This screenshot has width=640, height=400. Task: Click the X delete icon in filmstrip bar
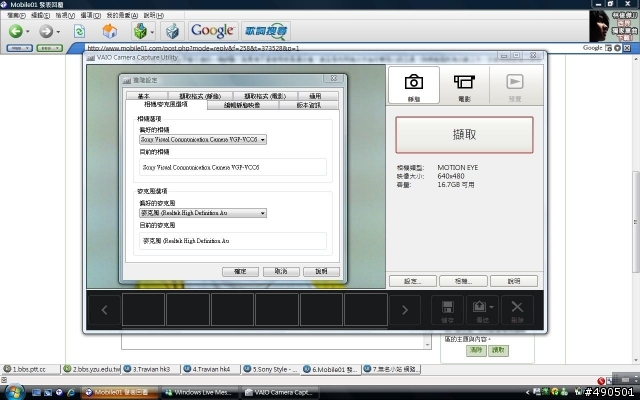[x=517, y=310]
